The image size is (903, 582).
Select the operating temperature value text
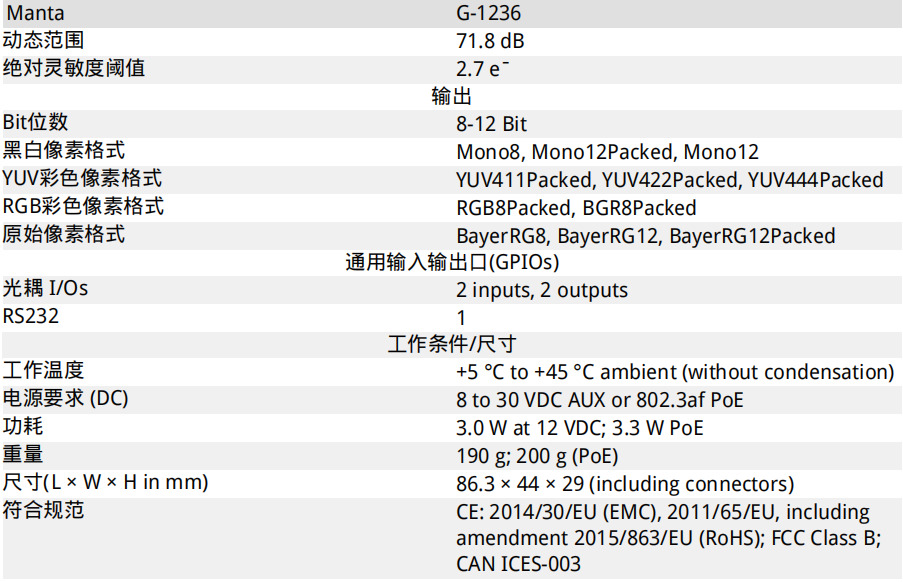pyautogui.click(x=675, y=372)
